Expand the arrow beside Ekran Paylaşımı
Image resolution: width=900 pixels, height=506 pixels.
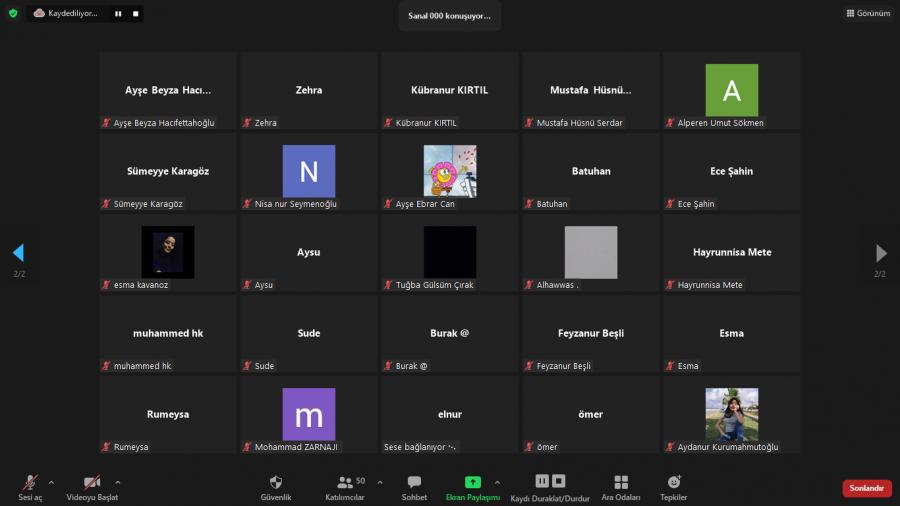point(497,482)
